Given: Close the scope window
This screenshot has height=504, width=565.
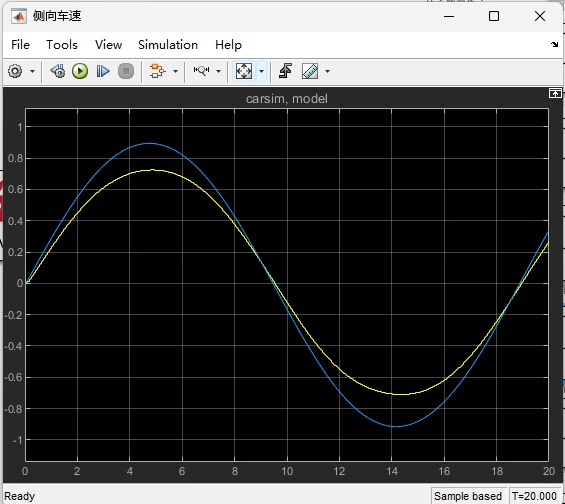Looking at the screenshot, I should [540, 16].
